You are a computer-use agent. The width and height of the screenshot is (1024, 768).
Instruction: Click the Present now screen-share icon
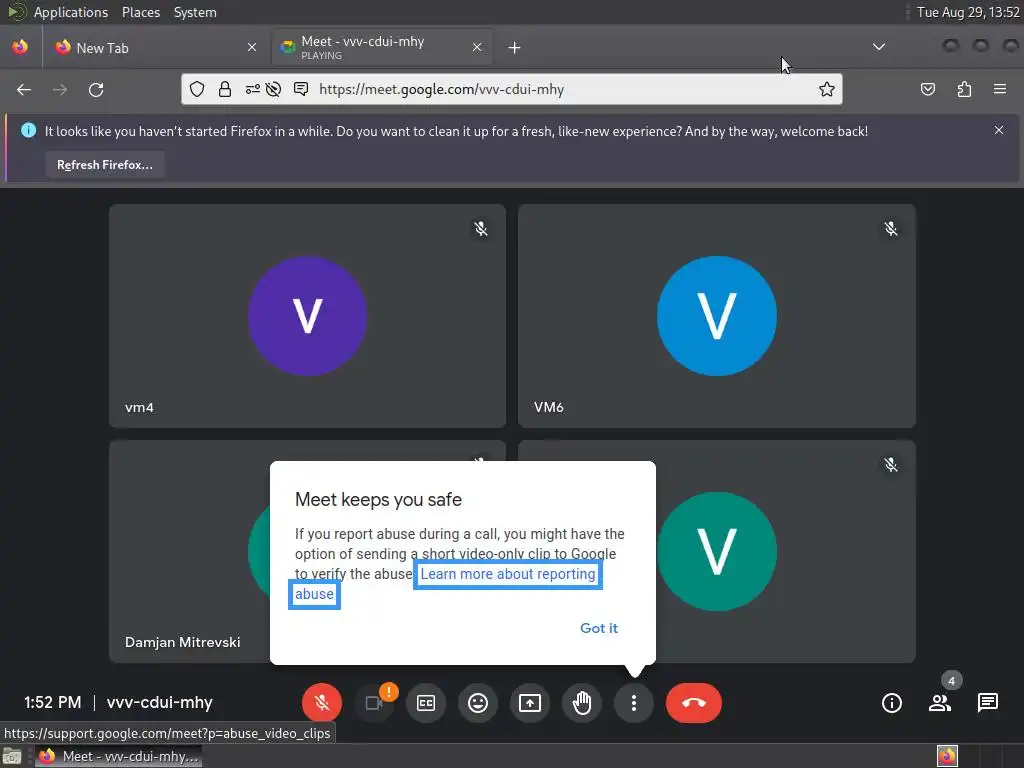(x=530, y=703)
